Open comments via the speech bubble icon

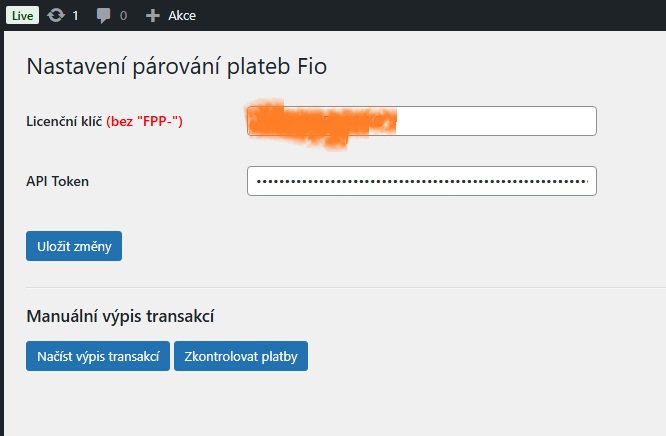tap(103, 16)
